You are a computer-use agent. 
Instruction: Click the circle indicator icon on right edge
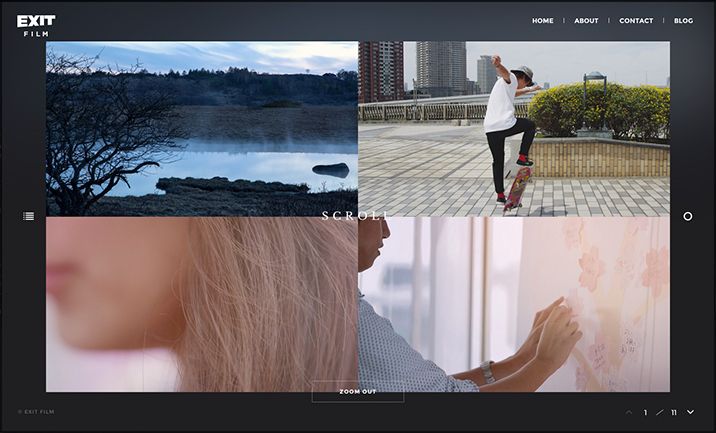pos(687,216)
